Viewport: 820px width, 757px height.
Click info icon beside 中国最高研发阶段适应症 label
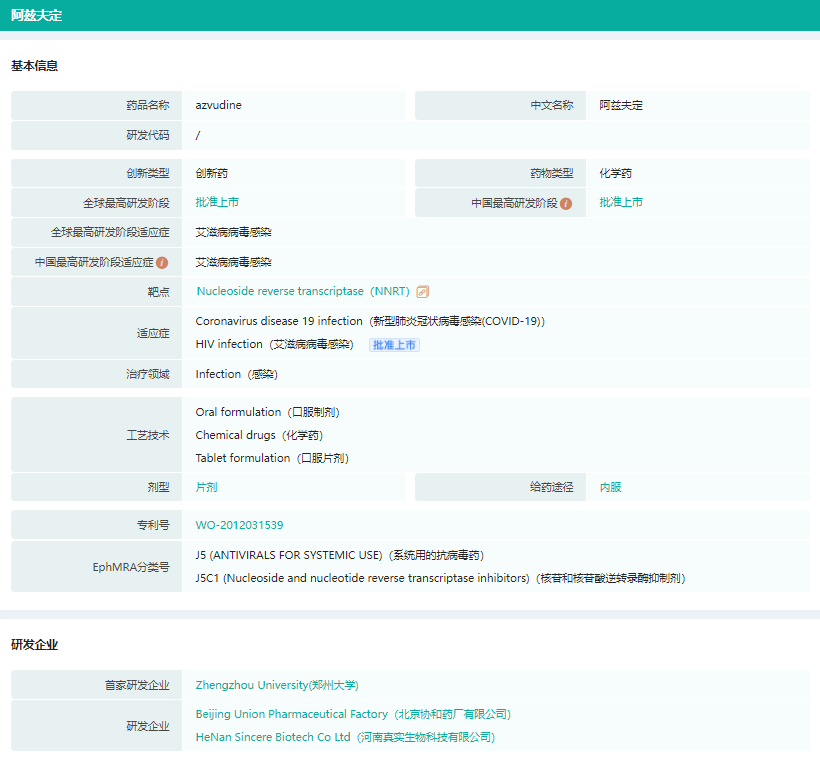[162, 263]
